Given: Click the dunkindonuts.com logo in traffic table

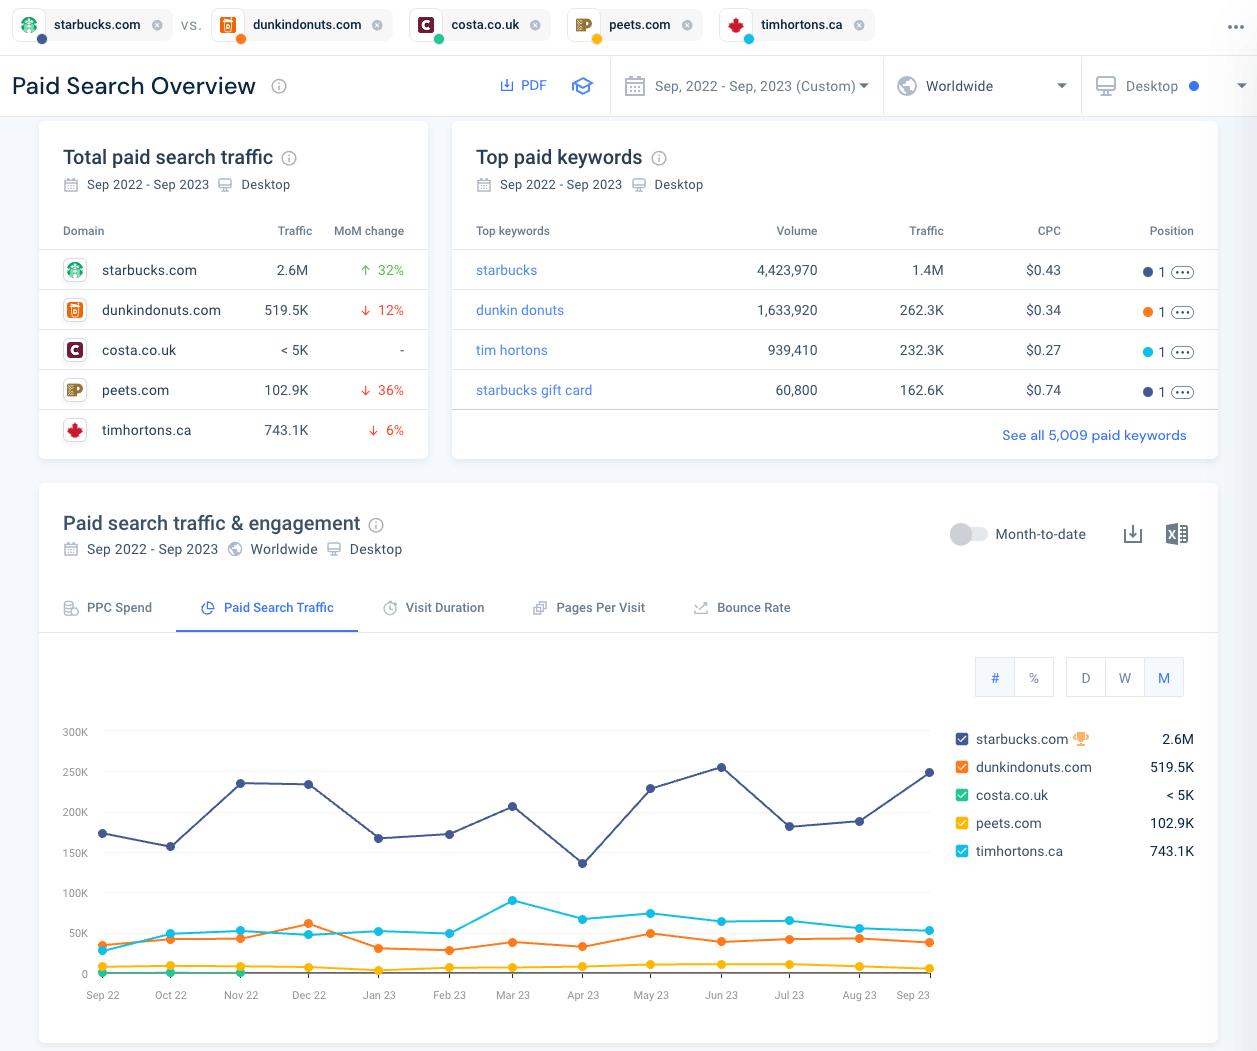Looking at the screenshot, I should (75, 310).
